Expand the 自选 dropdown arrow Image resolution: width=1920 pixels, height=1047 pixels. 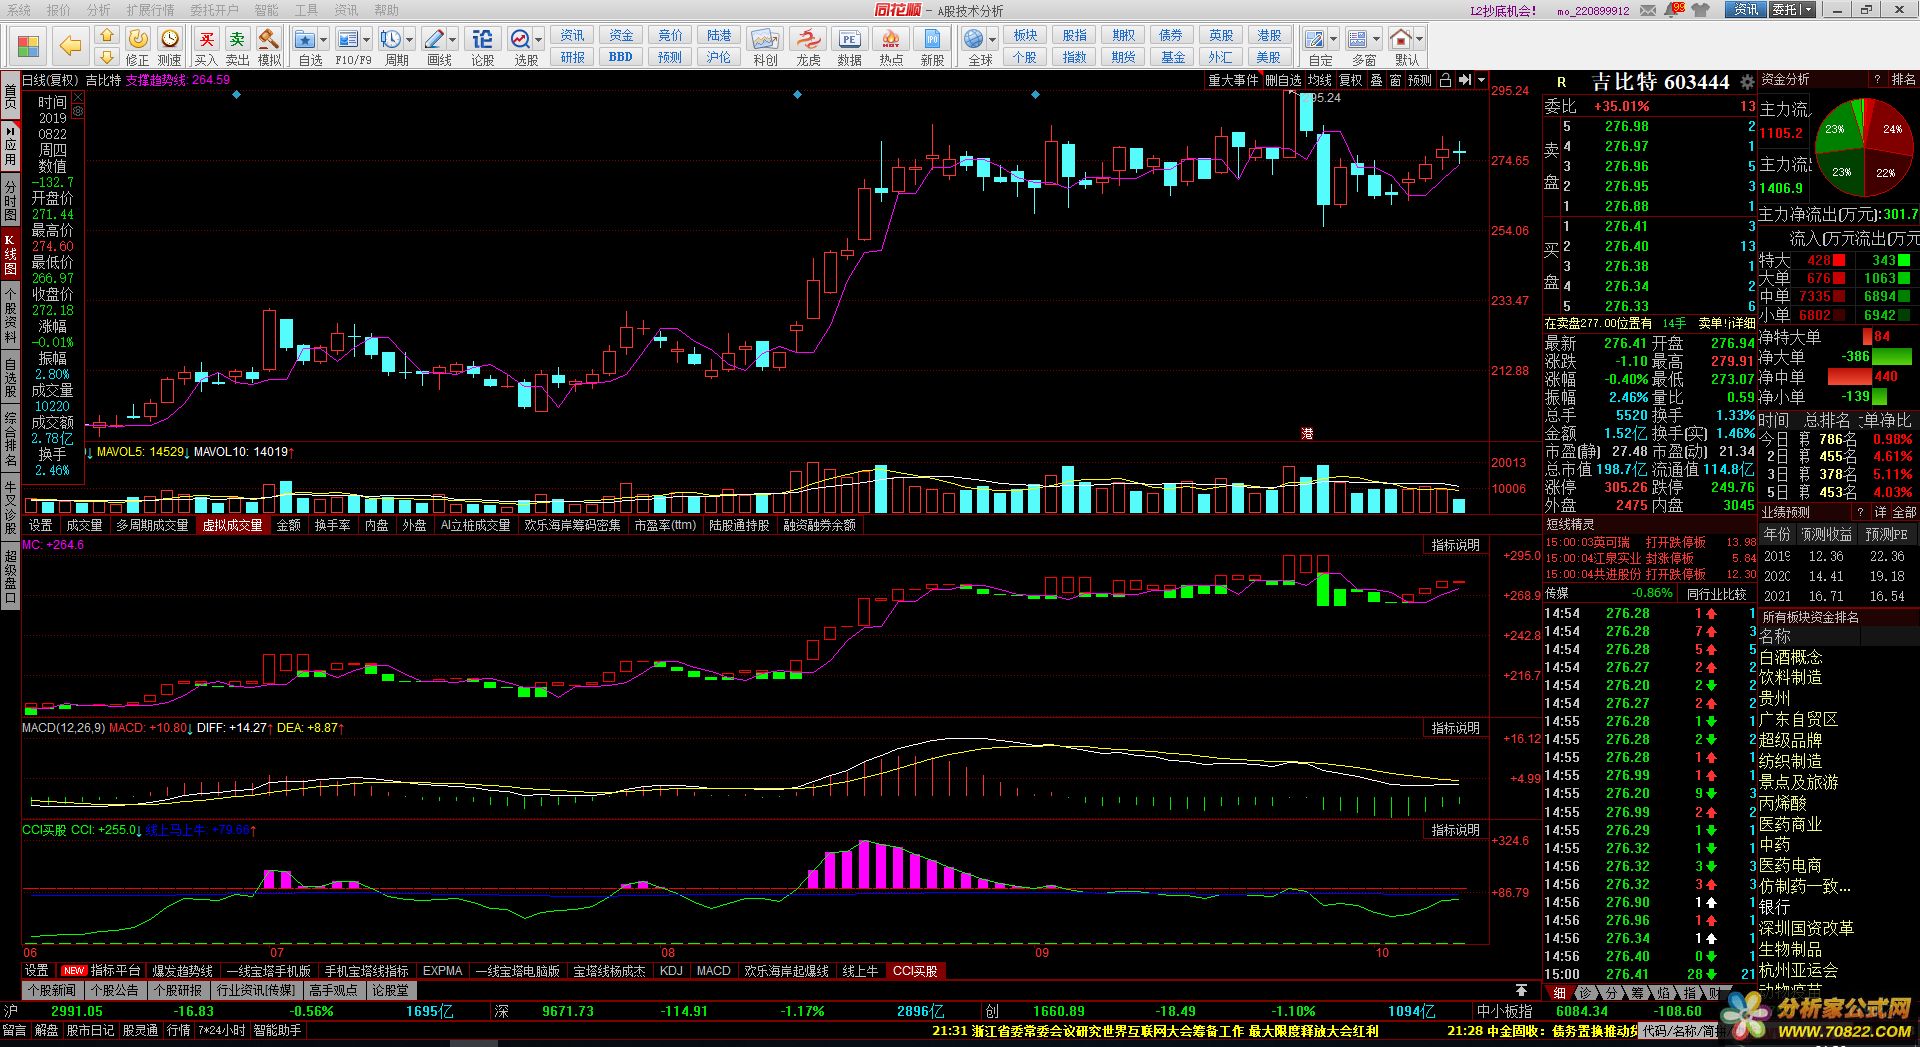[324, 40]
